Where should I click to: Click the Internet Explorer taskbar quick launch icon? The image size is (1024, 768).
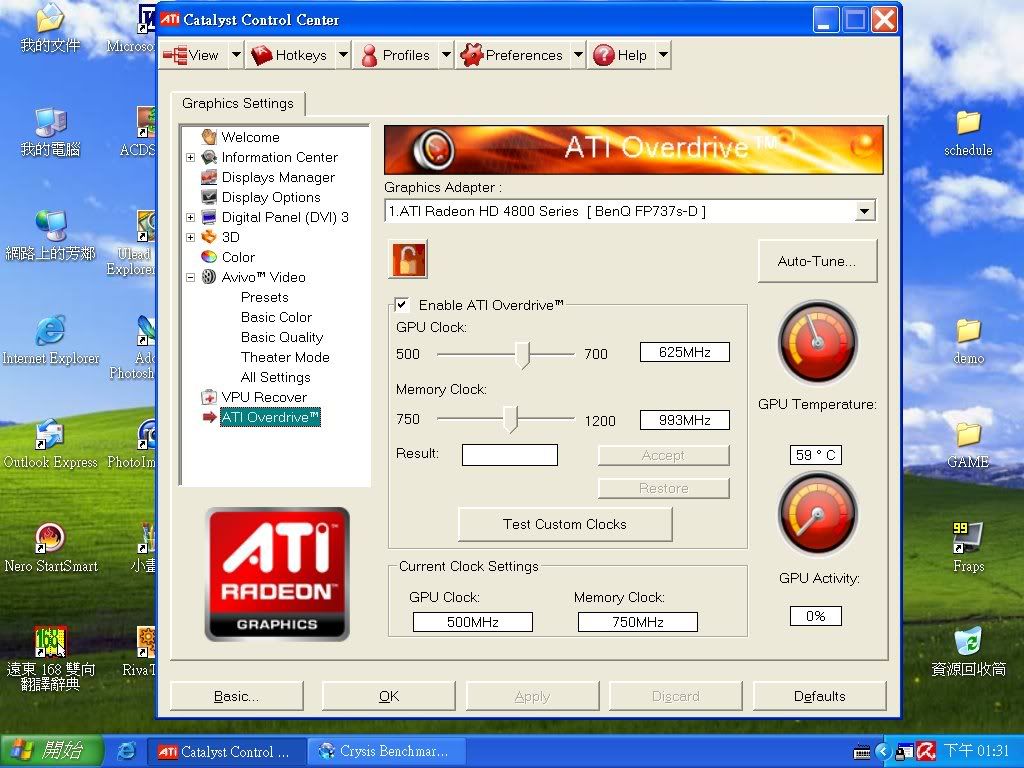(126, 751)
